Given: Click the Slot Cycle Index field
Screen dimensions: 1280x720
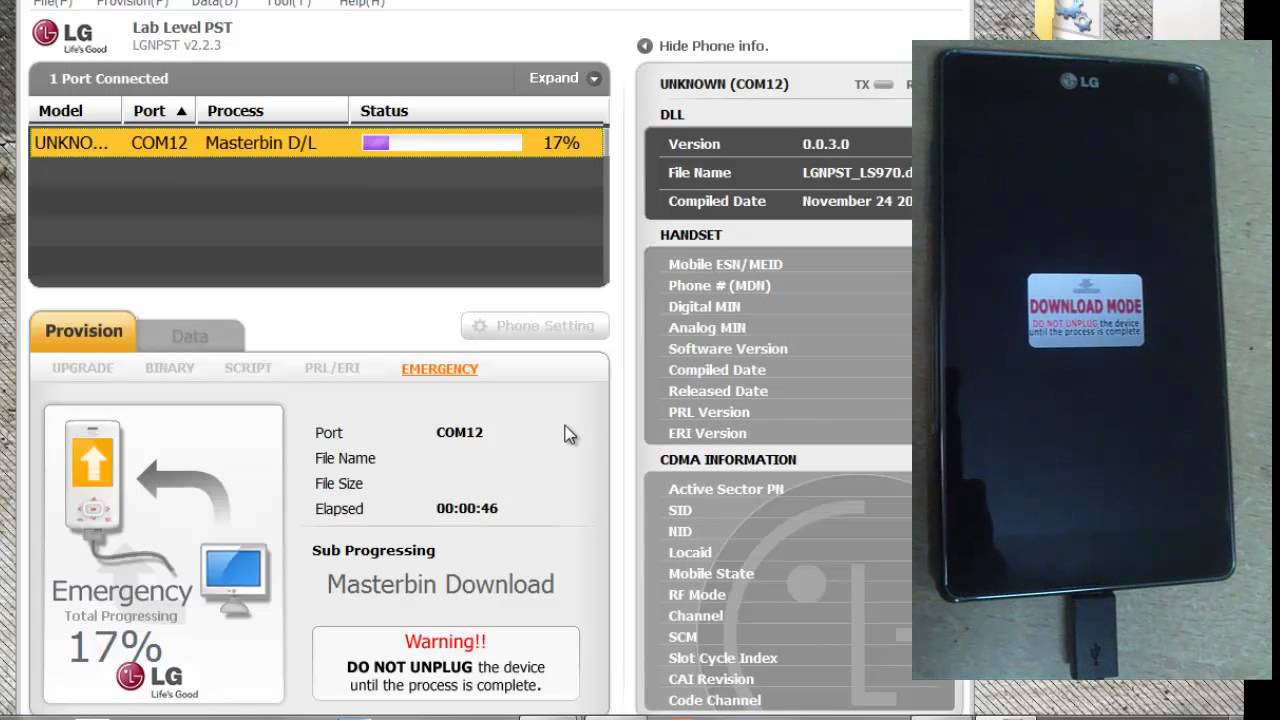Looking at the screenshot, I should point(723,658).
